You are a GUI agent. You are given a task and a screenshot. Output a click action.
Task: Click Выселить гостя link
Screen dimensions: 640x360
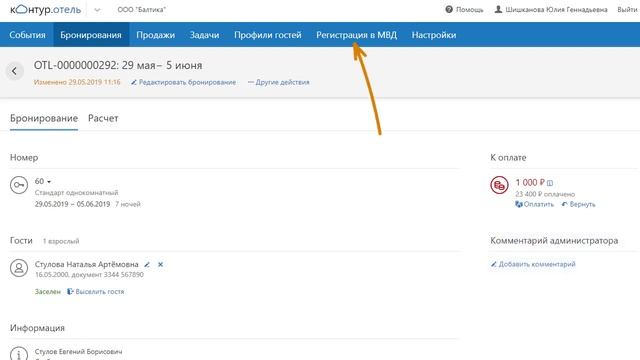pos(96,291)
